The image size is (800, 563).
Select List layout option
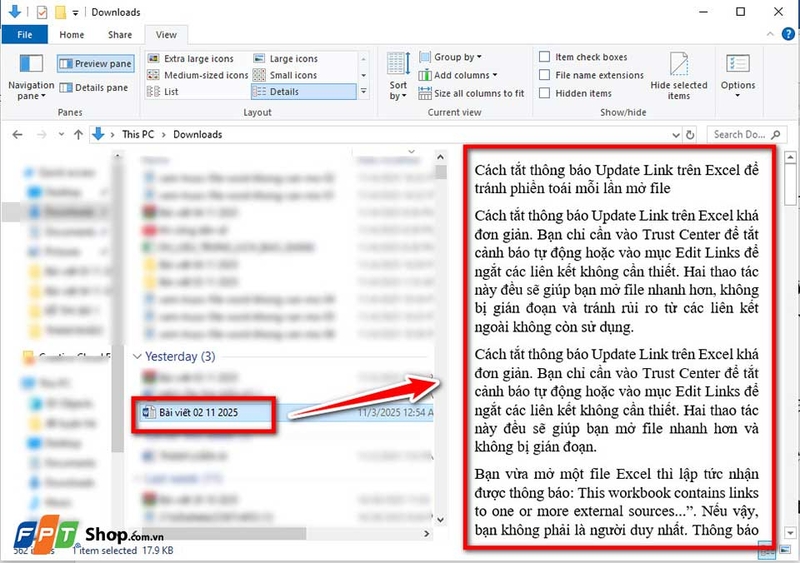click(x=163, y=91)
